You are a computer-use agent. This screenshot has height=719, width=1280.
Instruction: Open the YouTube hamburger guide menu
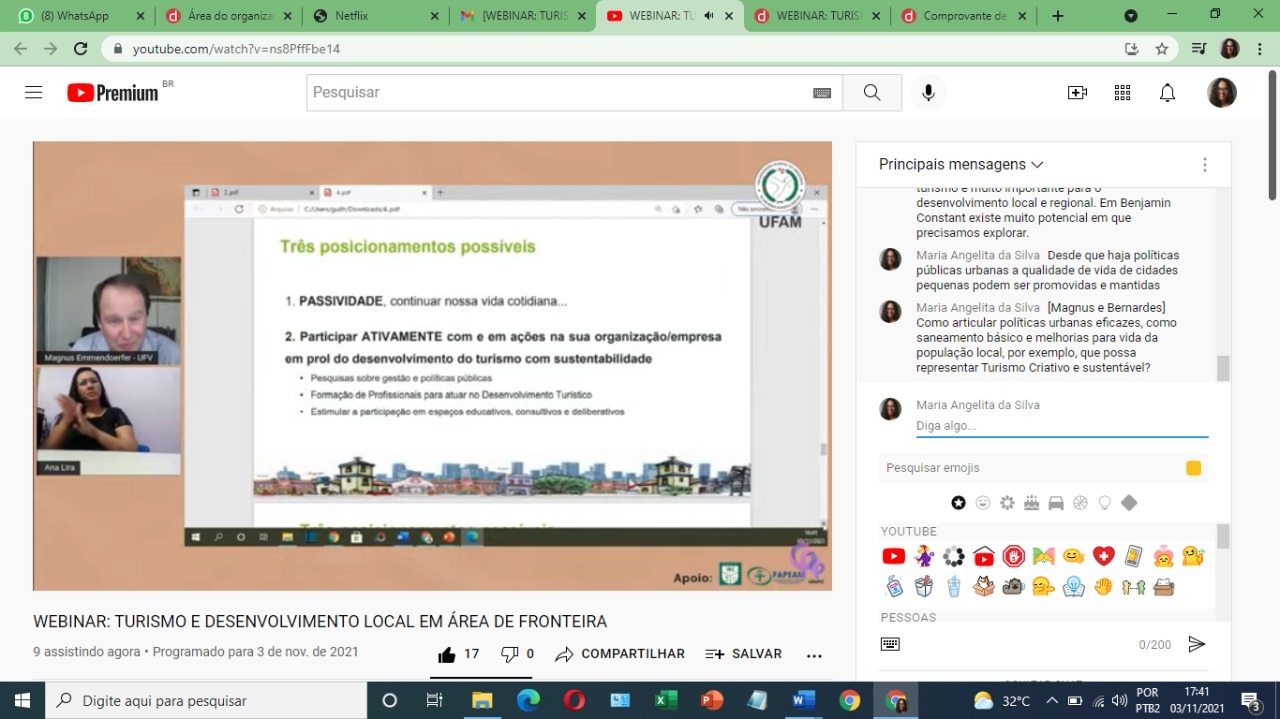click(x=34, y=93)
